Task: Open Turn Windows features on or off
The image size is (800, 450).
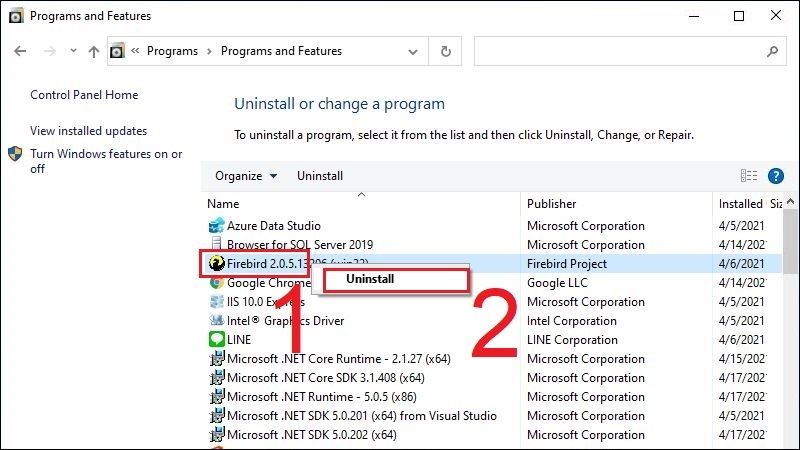Action: (x=106, y=161)
